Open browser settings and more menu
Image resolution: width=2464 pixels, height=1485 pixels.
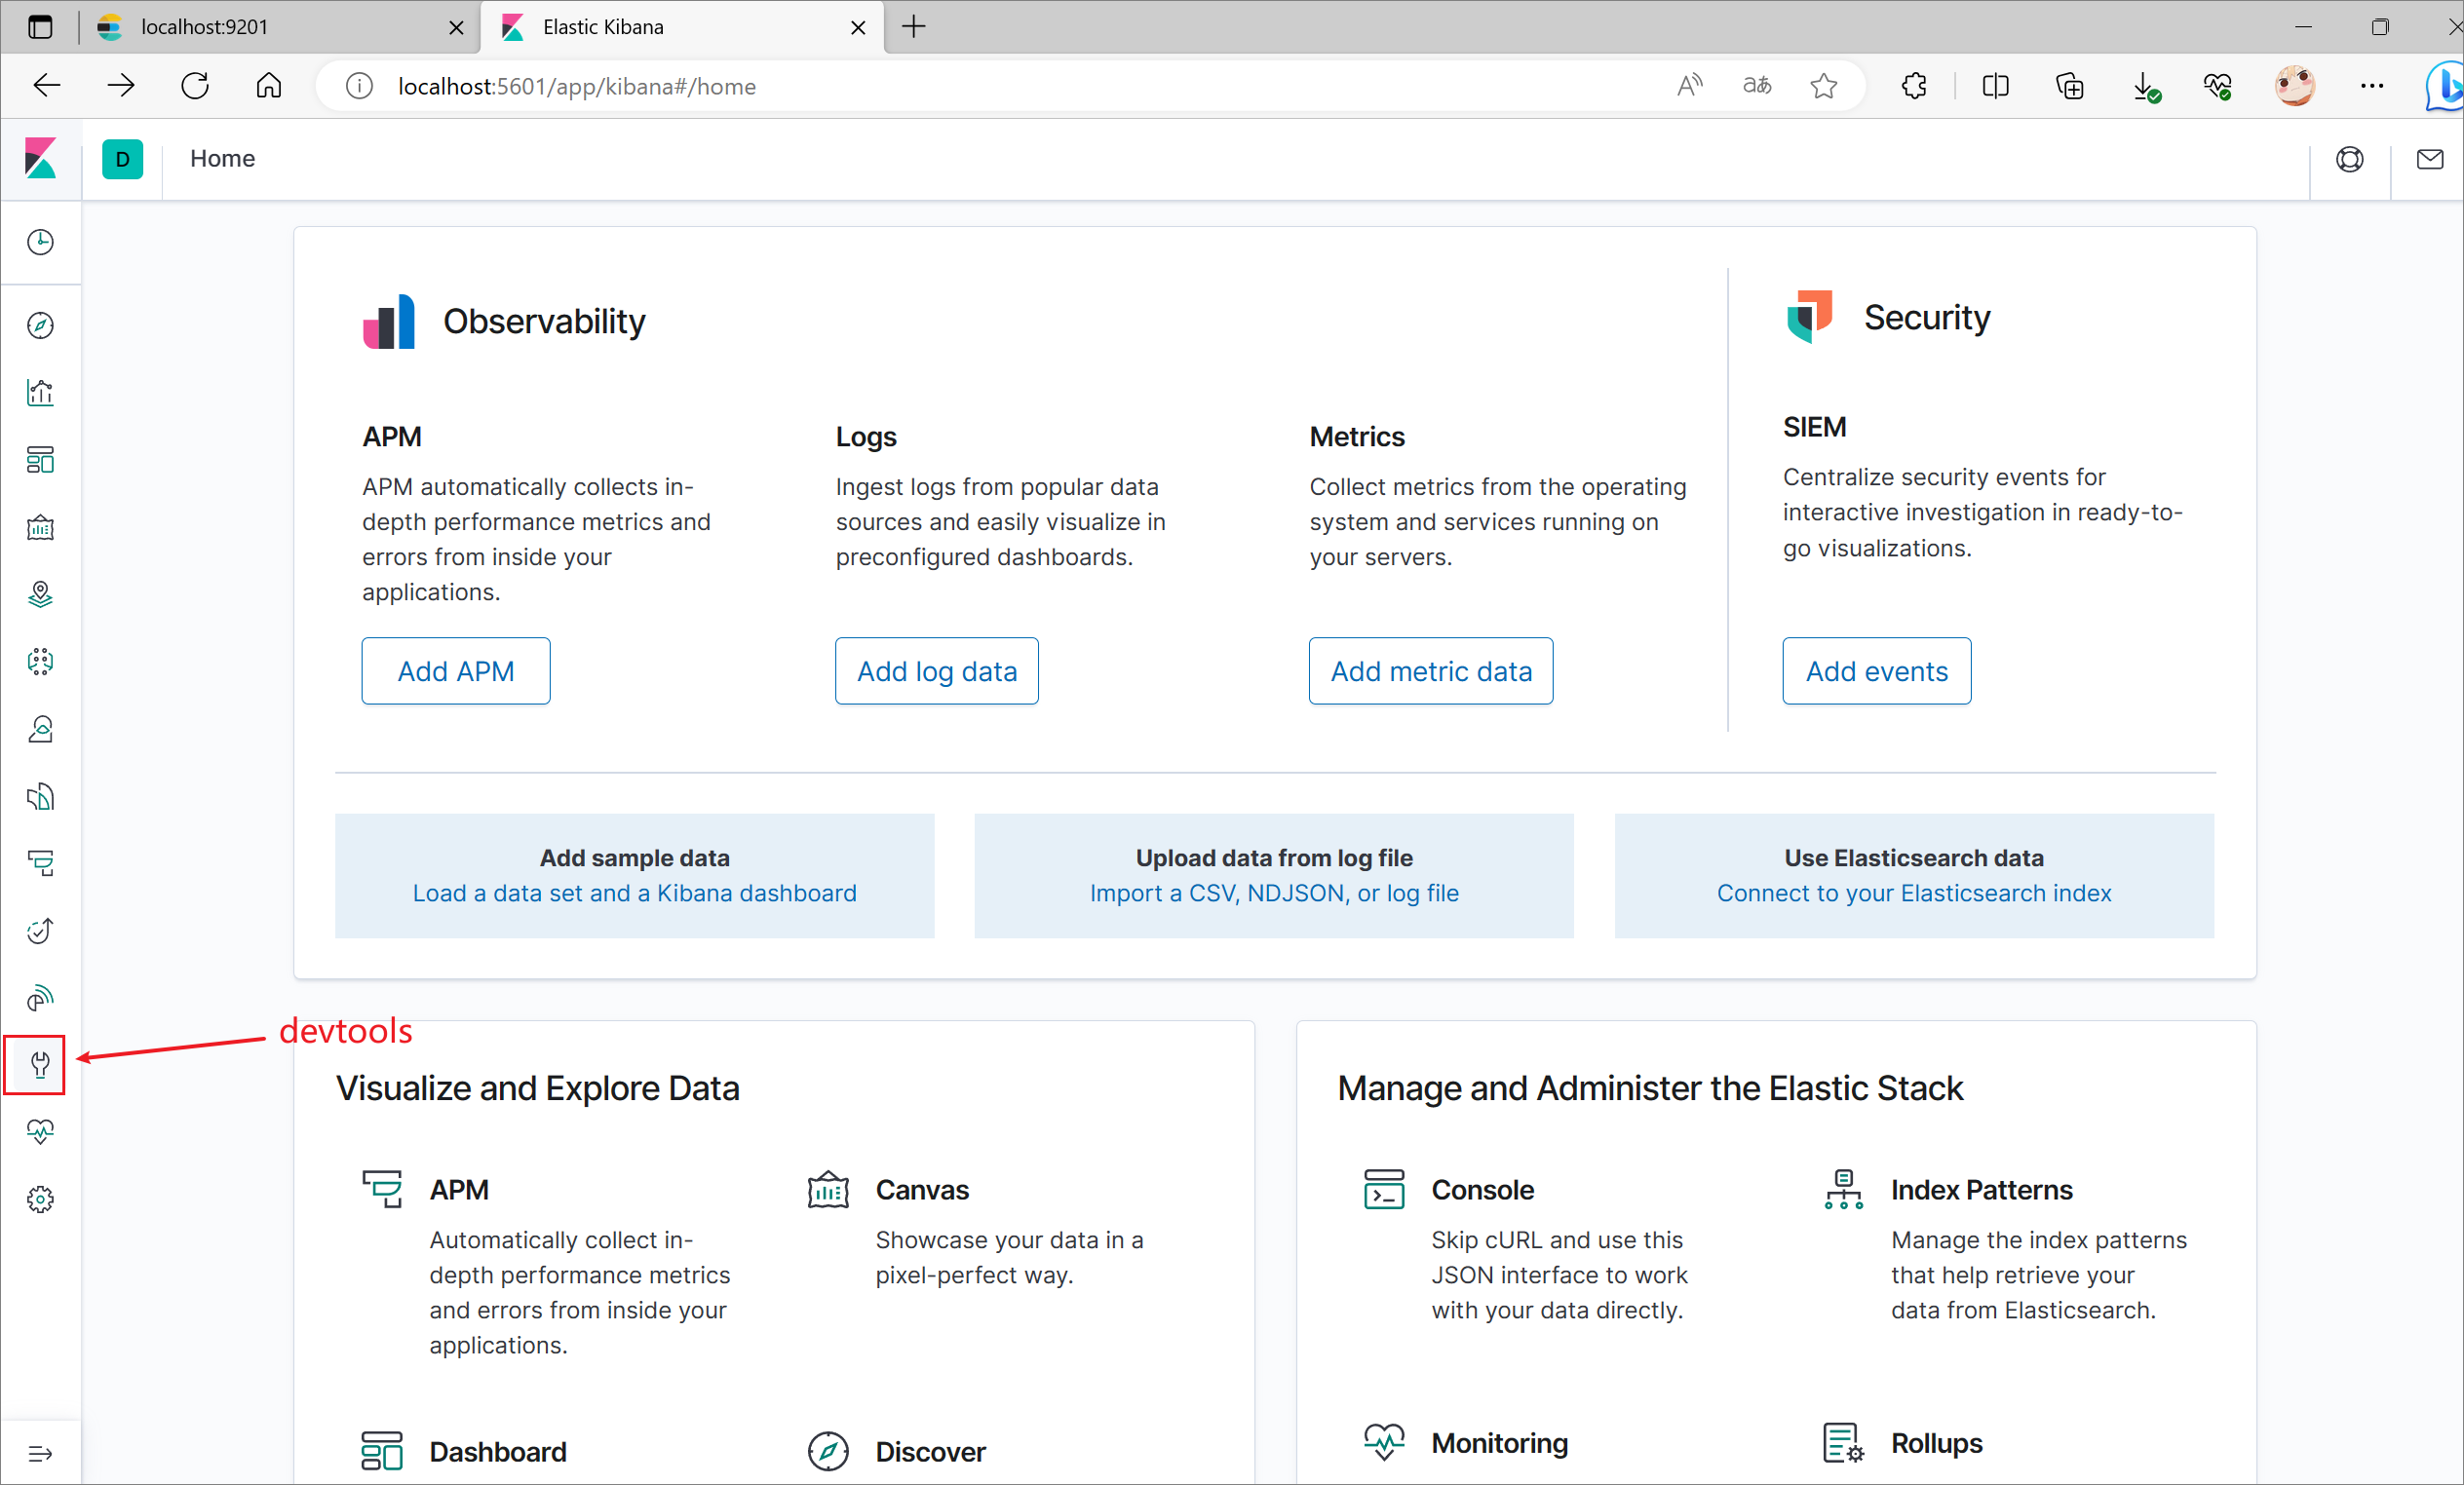tap(2371, 86)
